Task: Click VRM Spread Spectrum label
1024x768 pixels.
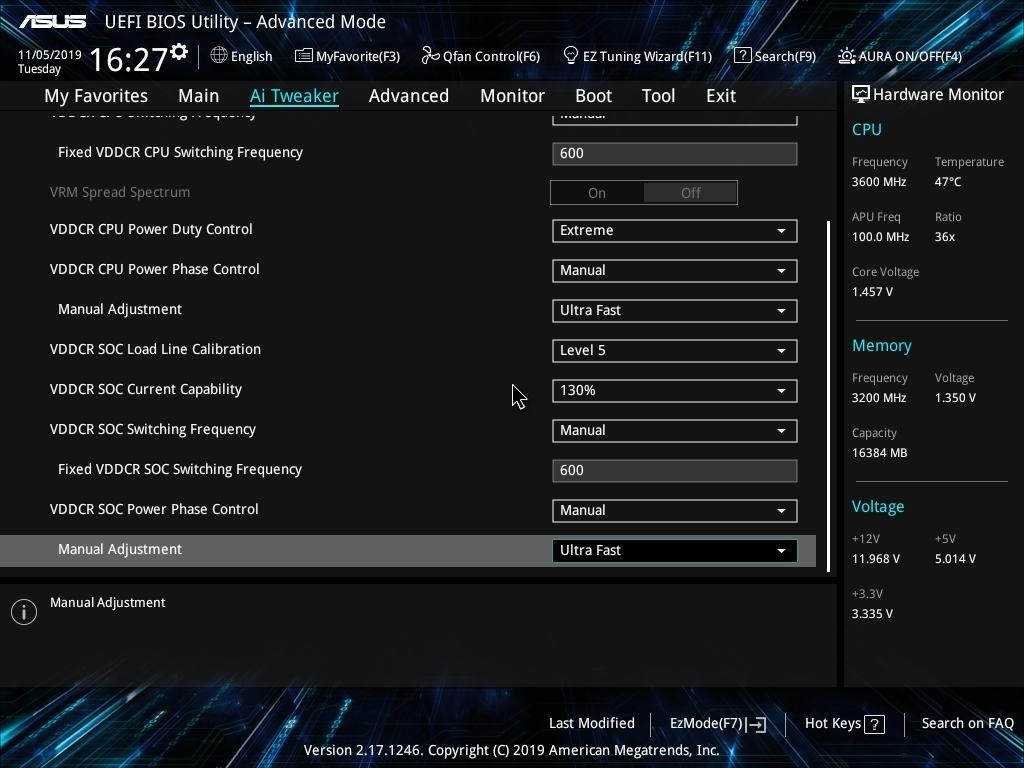Action: (x=120, y=192)
